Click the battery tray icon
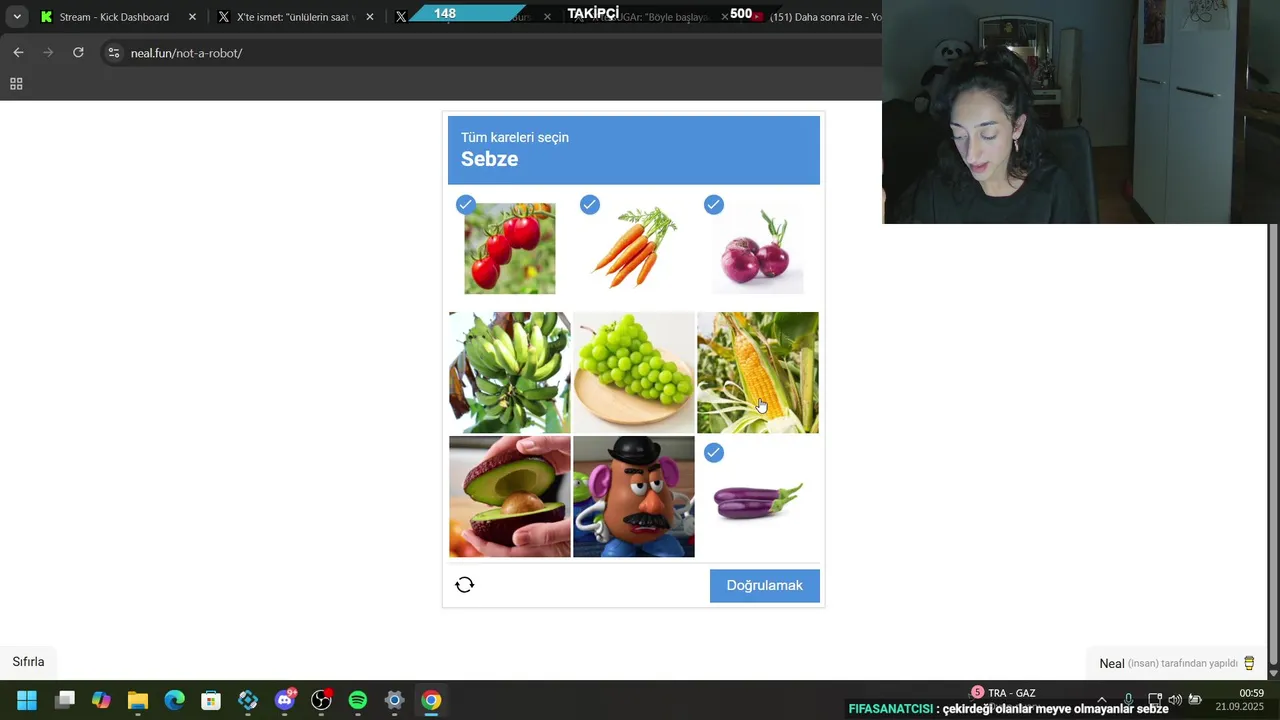Screen dimensions: 1280x720 (x=1195, y=700)
